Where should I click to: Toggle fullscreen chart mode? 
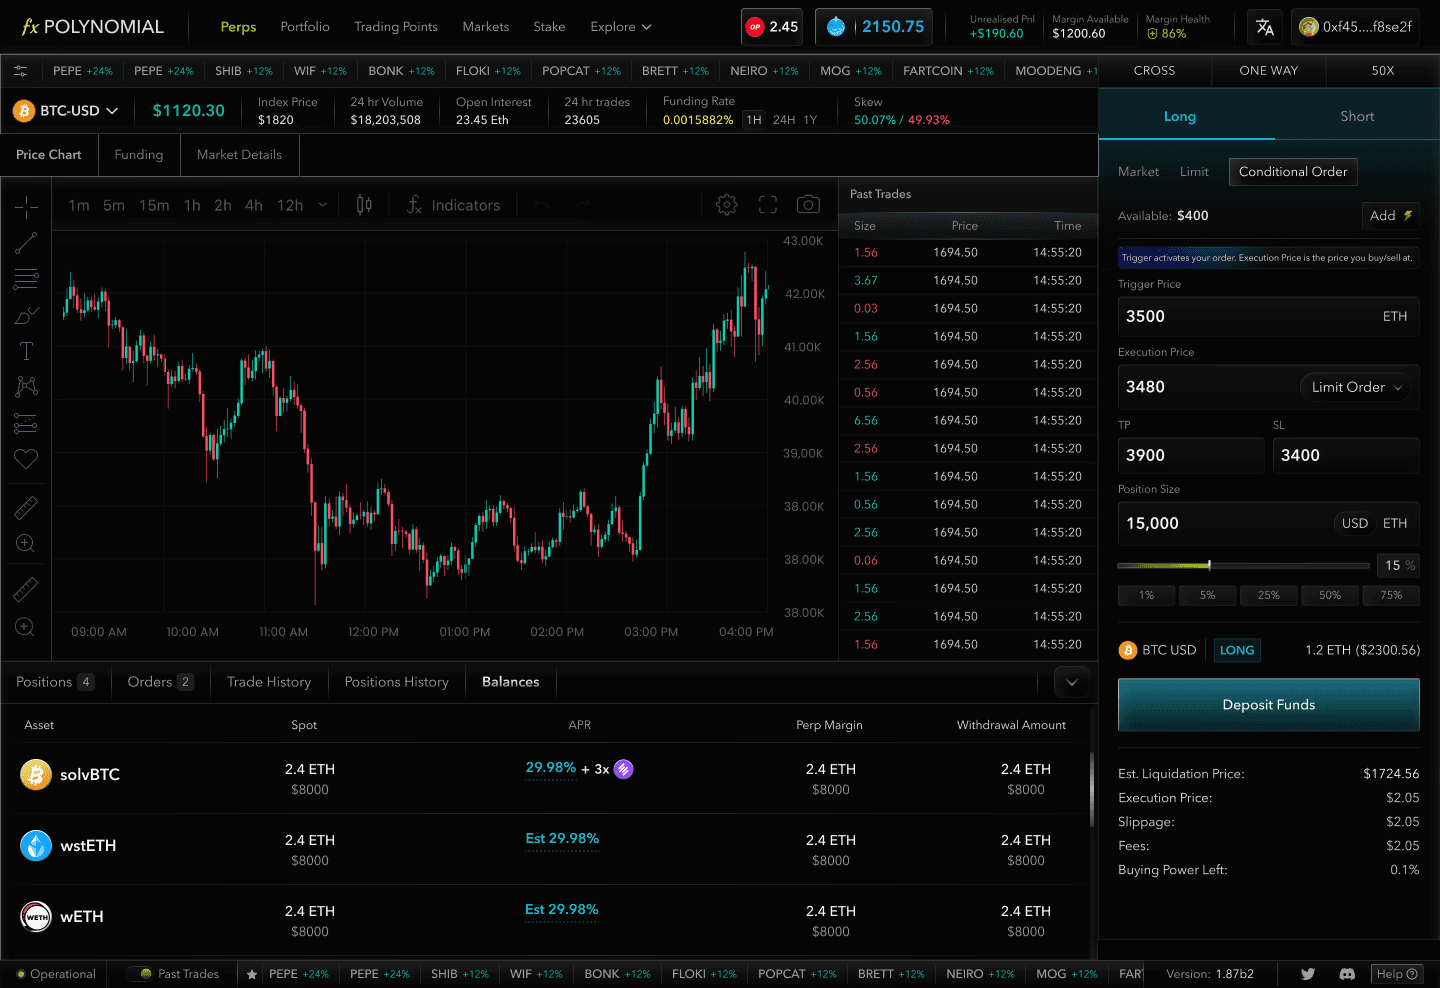[x=768, y=205]
